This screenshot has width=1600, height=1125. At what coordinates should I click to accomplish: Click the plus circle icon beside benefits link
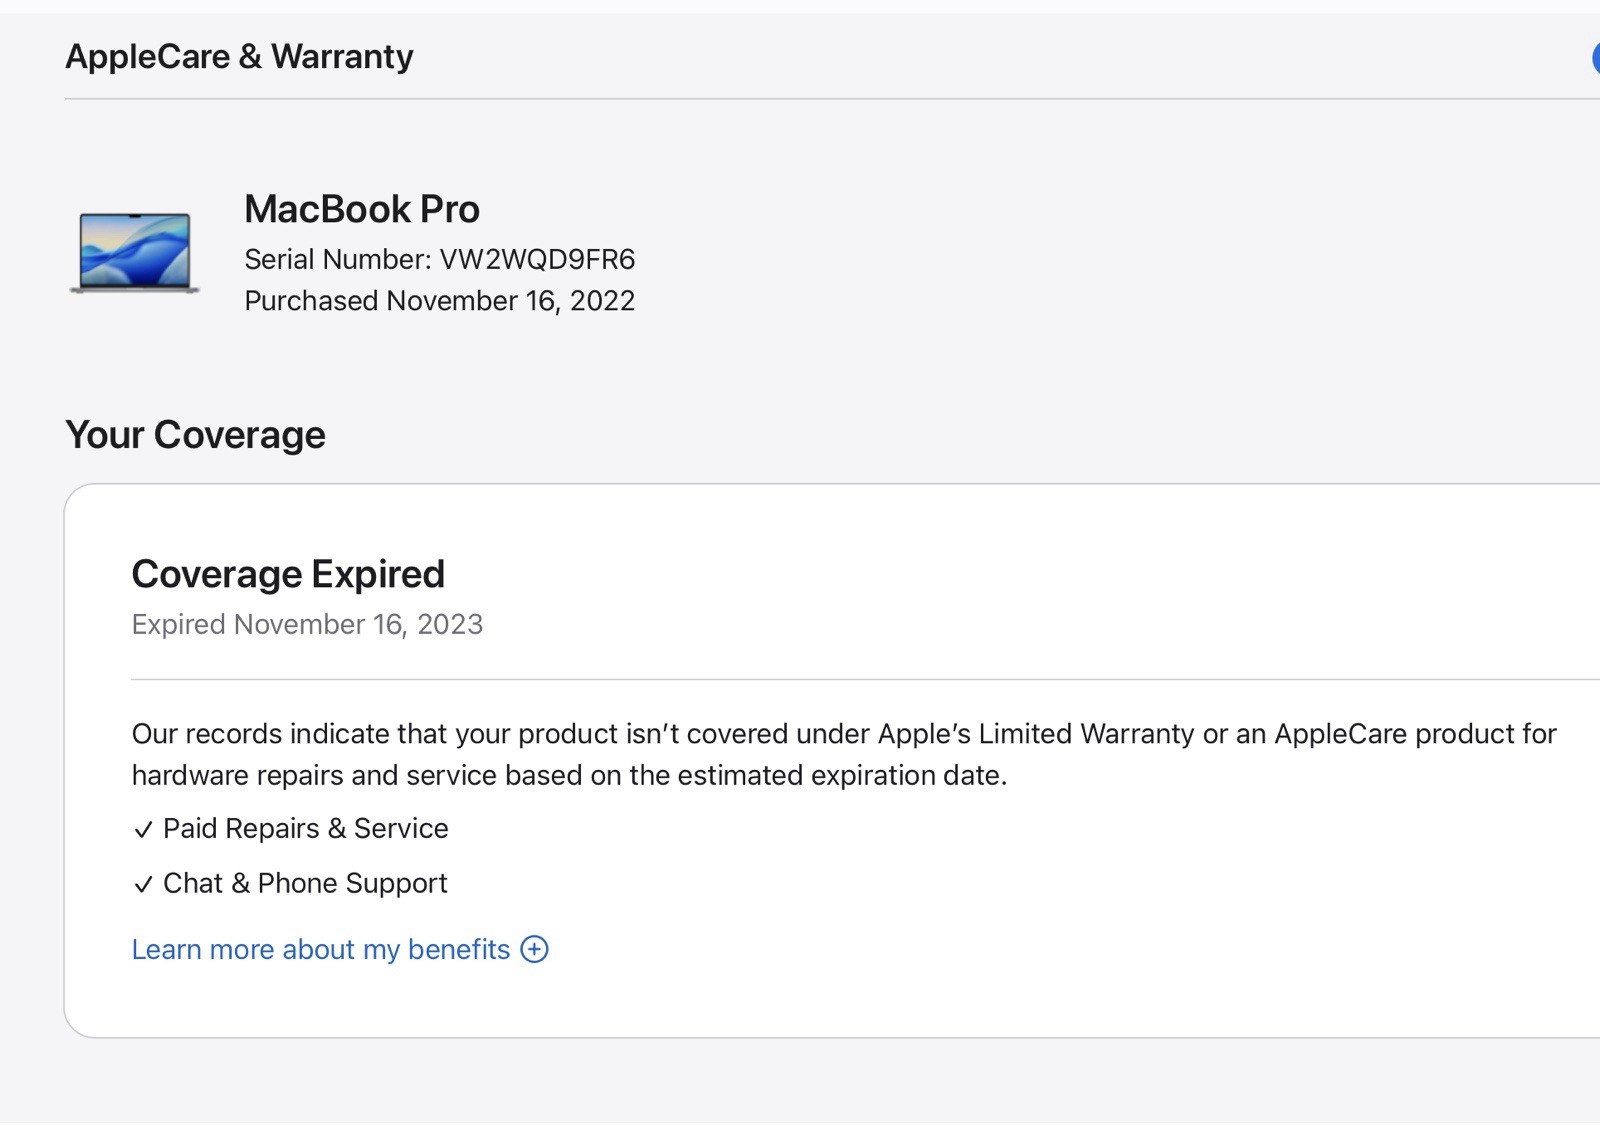coord(535,949)
